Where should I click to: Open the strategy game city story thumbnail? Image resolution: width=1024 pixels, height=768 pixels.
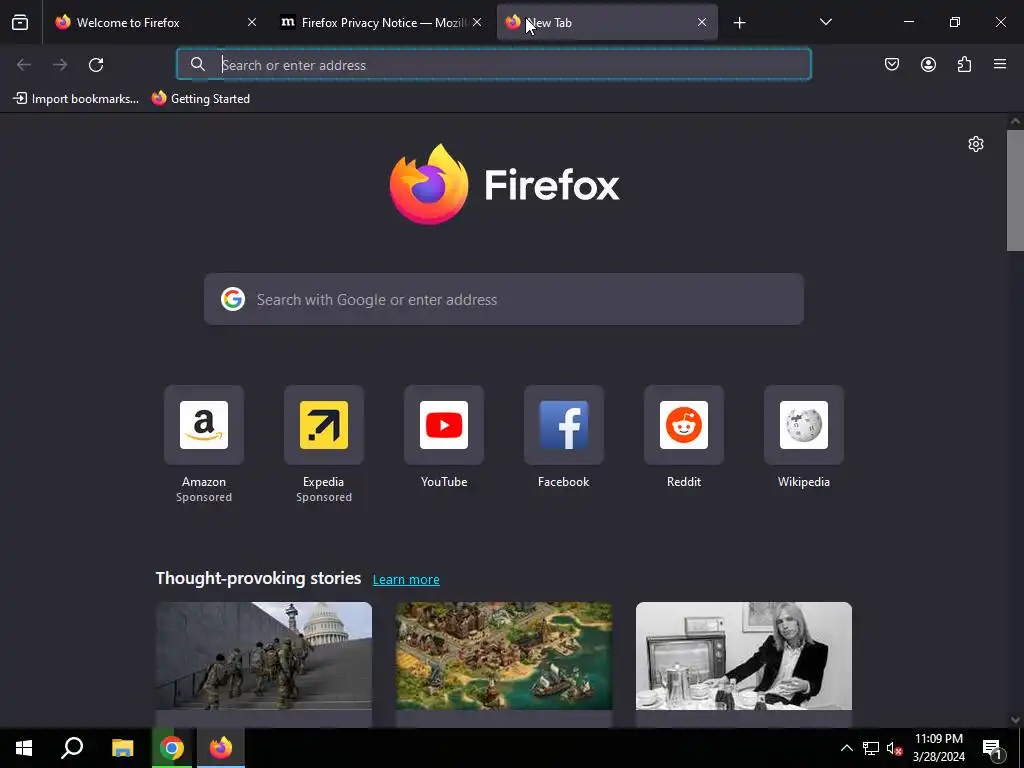(x=504, y=656)
